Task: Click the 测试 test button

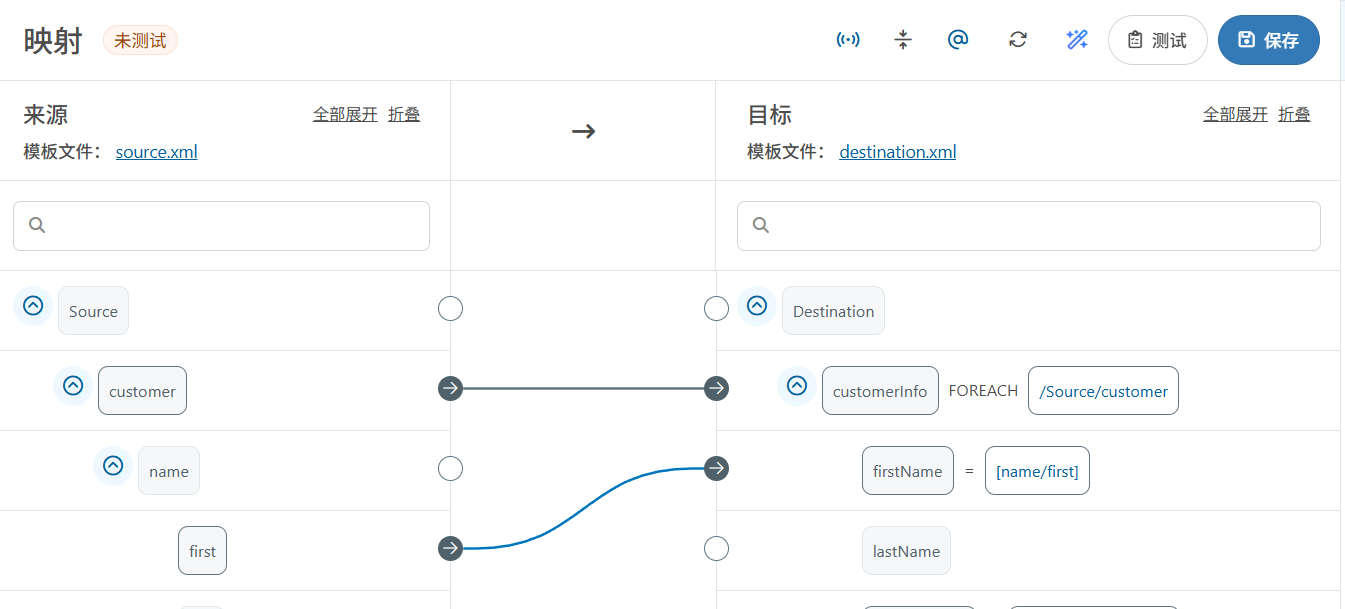Action: point(1157,40)
